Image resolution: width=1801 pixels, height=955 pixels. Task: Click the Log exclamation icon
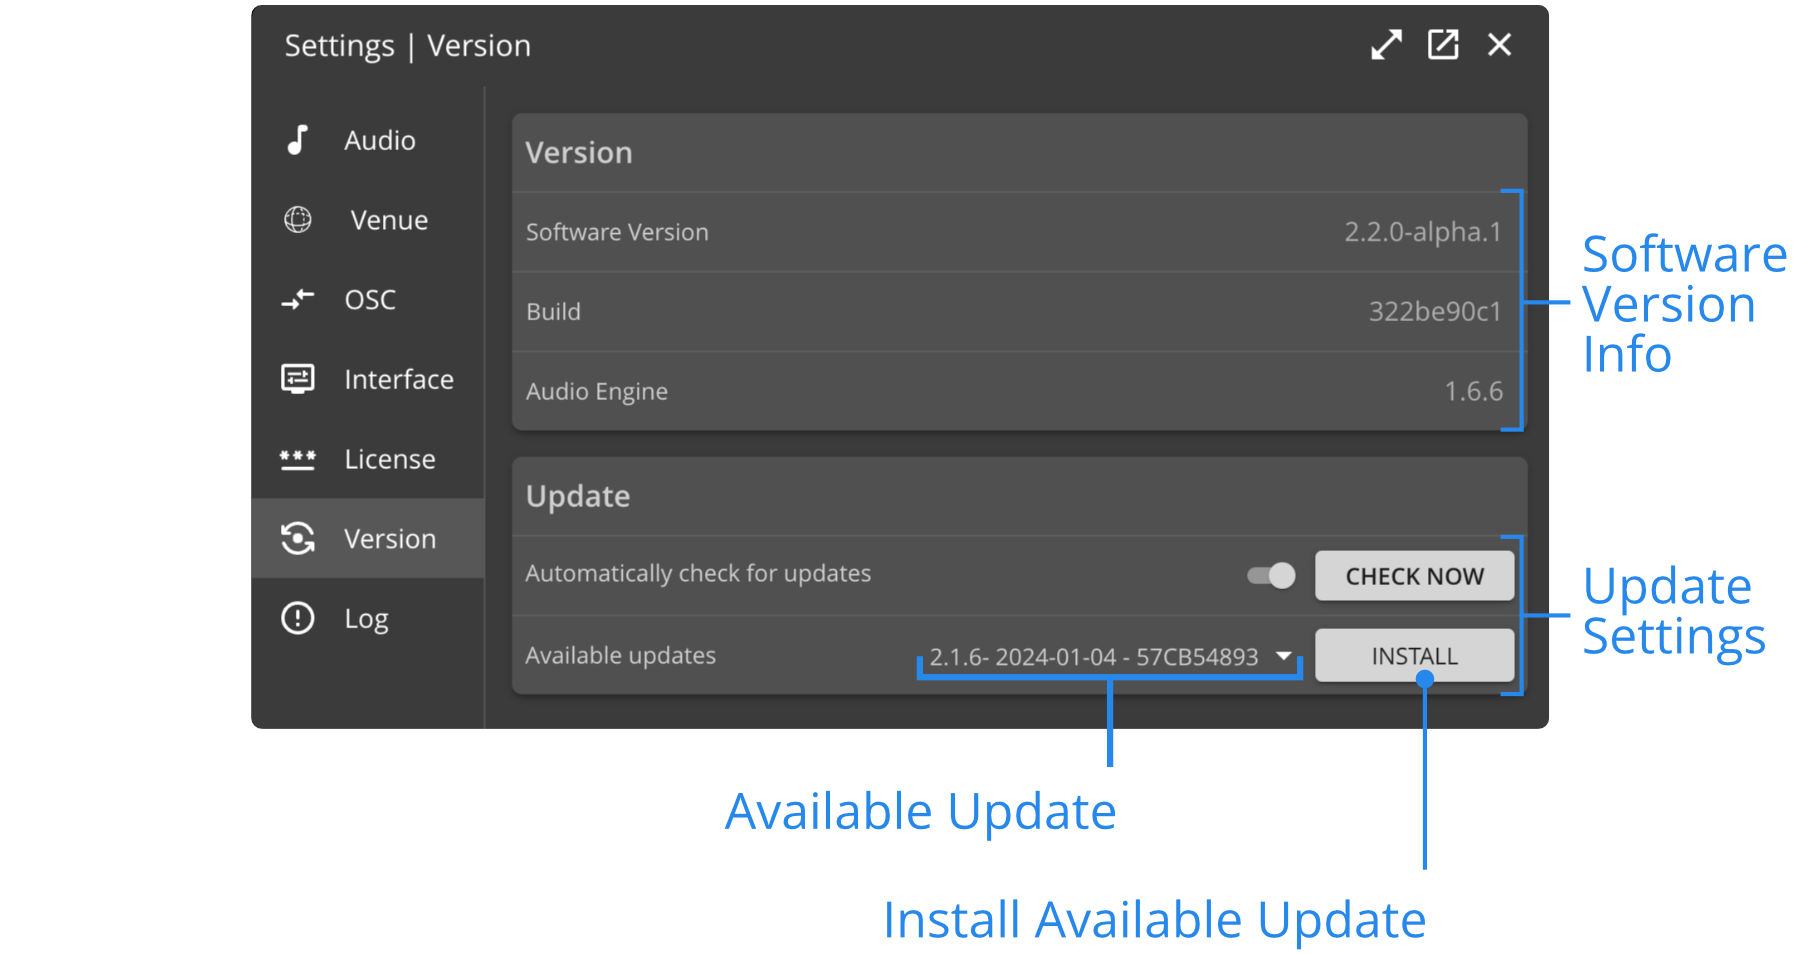298,618
